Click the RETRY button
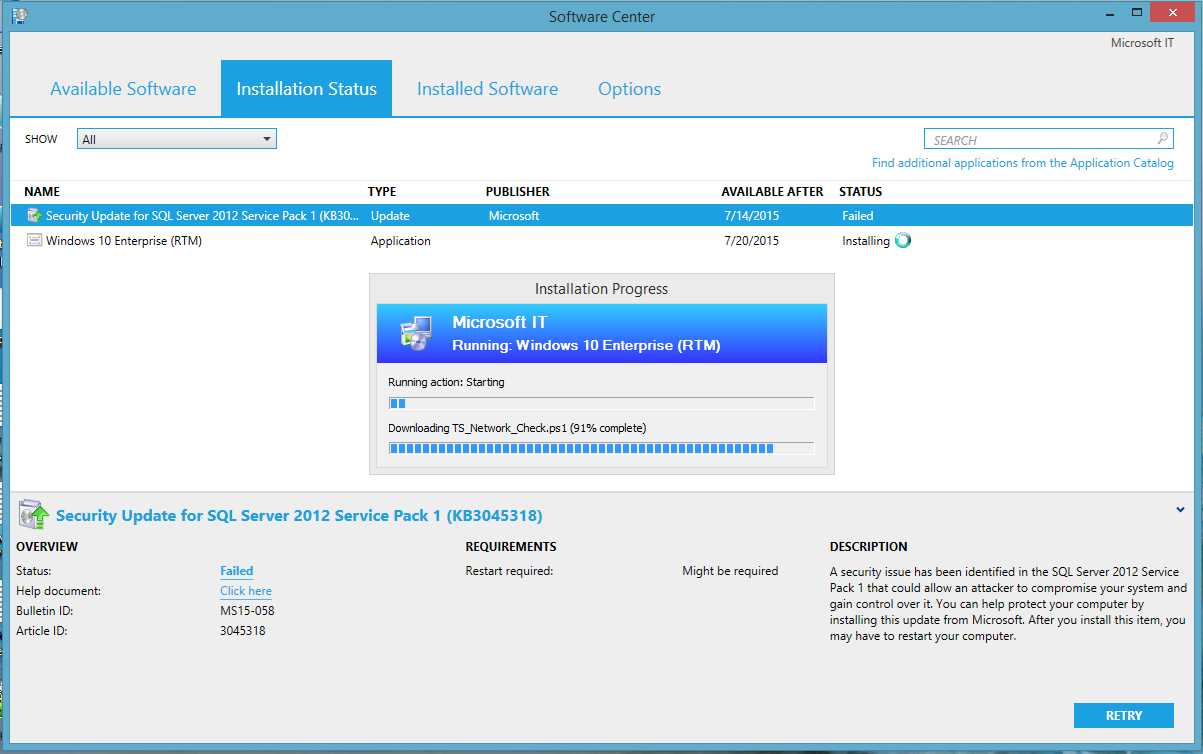This screenshot has width=1203, height=754. [x=1124, y=715]
